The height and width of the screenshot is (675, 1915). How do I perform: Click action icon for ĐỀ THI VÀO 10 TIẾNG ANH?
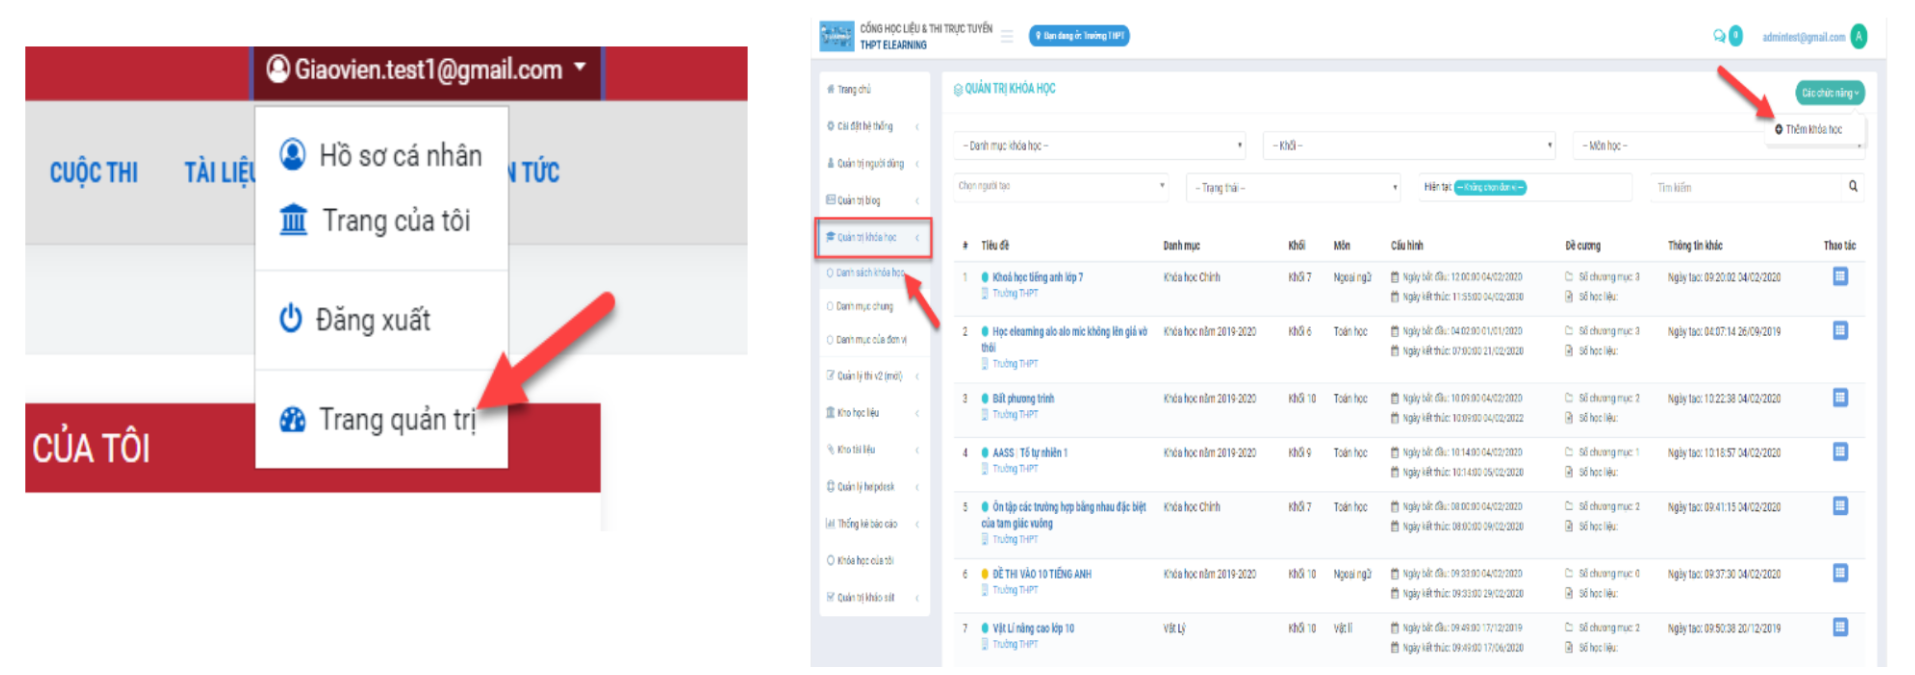point(1839,573)
